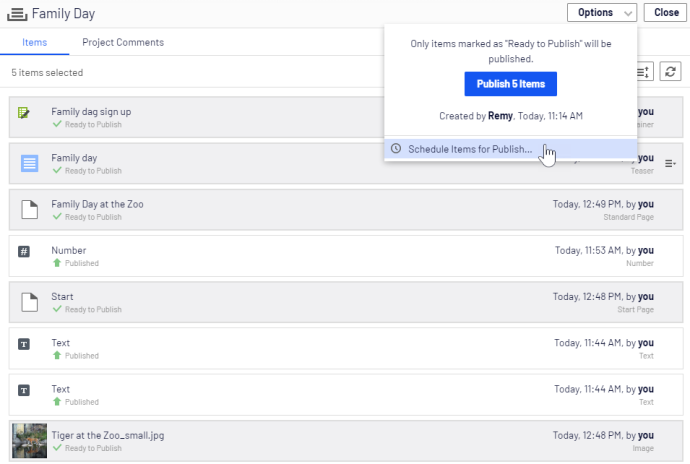The height and width of the screenshot is (464, 690).
Task: Click the Publish 5 Items button
Action: pyautogui.click(x=510, y=84)
